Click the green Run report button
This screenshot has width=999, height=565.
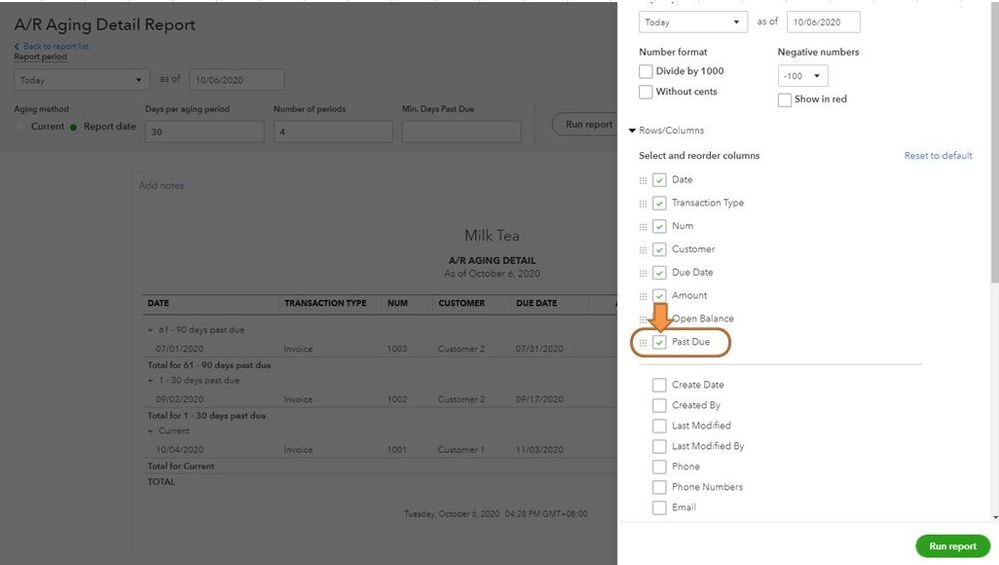coord(952,547)
